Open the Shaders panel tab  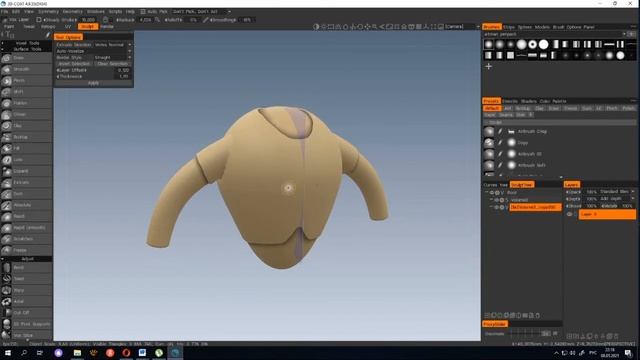coord(529,101)
